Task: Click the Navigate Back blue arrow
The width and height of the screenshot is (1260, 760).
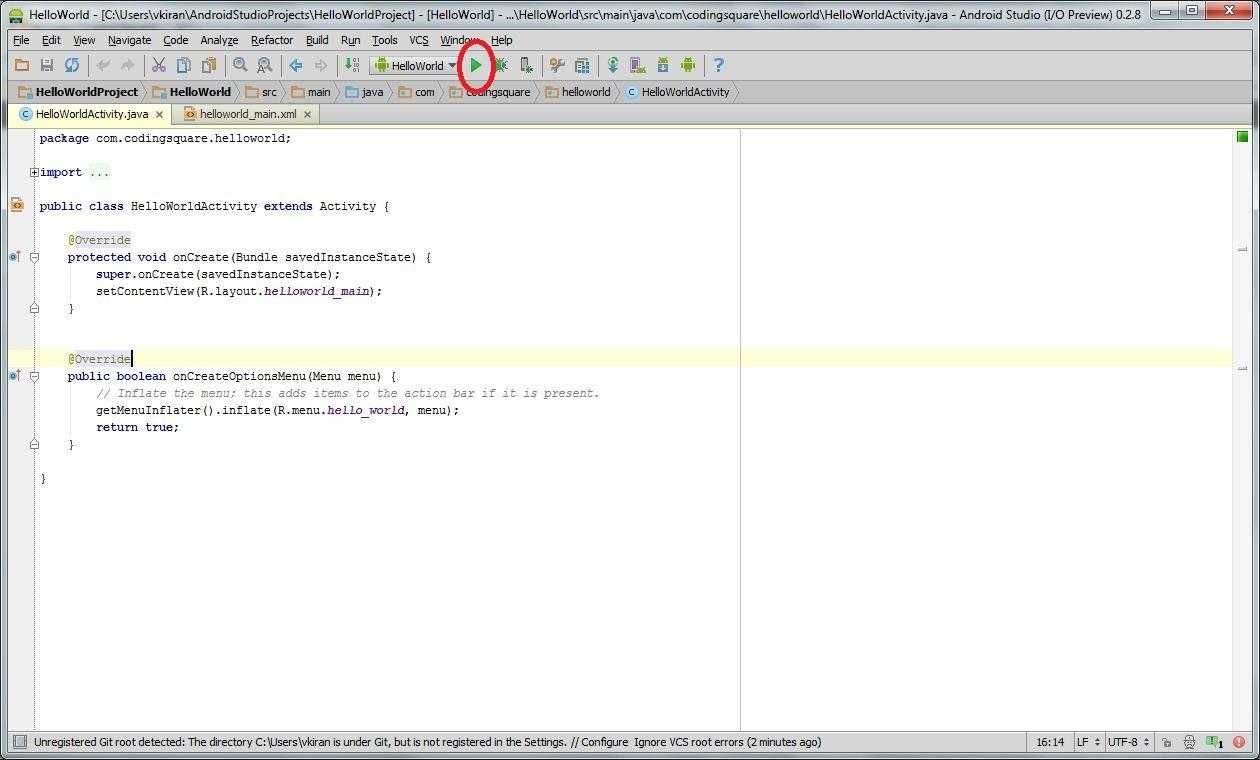Action: point(296,65)
